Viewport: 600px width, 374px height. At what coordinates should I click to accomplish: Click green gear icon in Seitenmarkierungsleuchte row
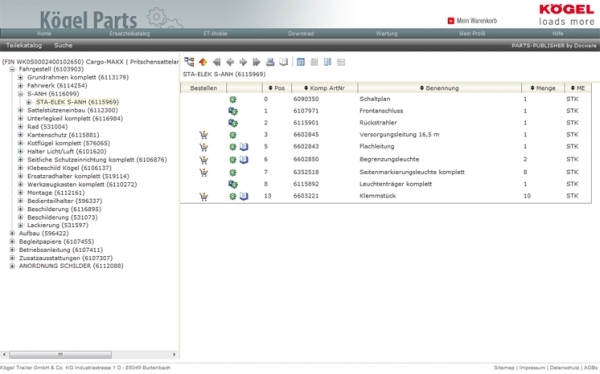tap(233, 173)
